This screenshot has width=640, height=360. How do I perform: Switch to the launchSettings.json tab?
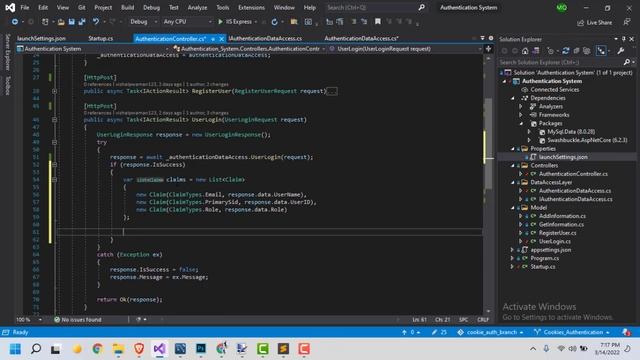point(41,39)
